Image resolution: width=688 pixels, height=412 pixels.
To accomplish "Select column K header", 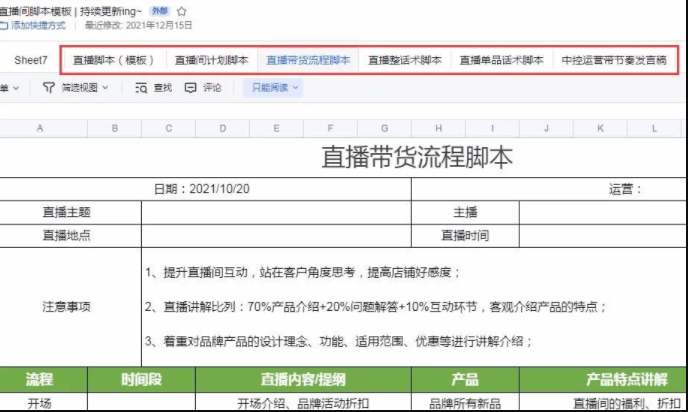I will [600, 129].
